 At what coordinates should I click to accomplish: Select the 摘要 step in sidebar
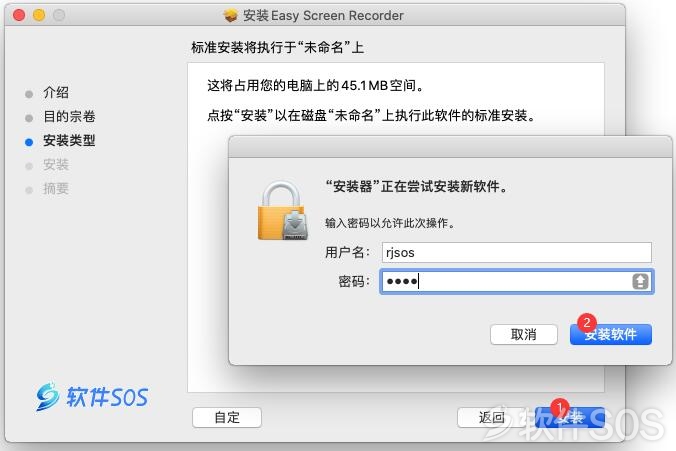coord(56,189)
